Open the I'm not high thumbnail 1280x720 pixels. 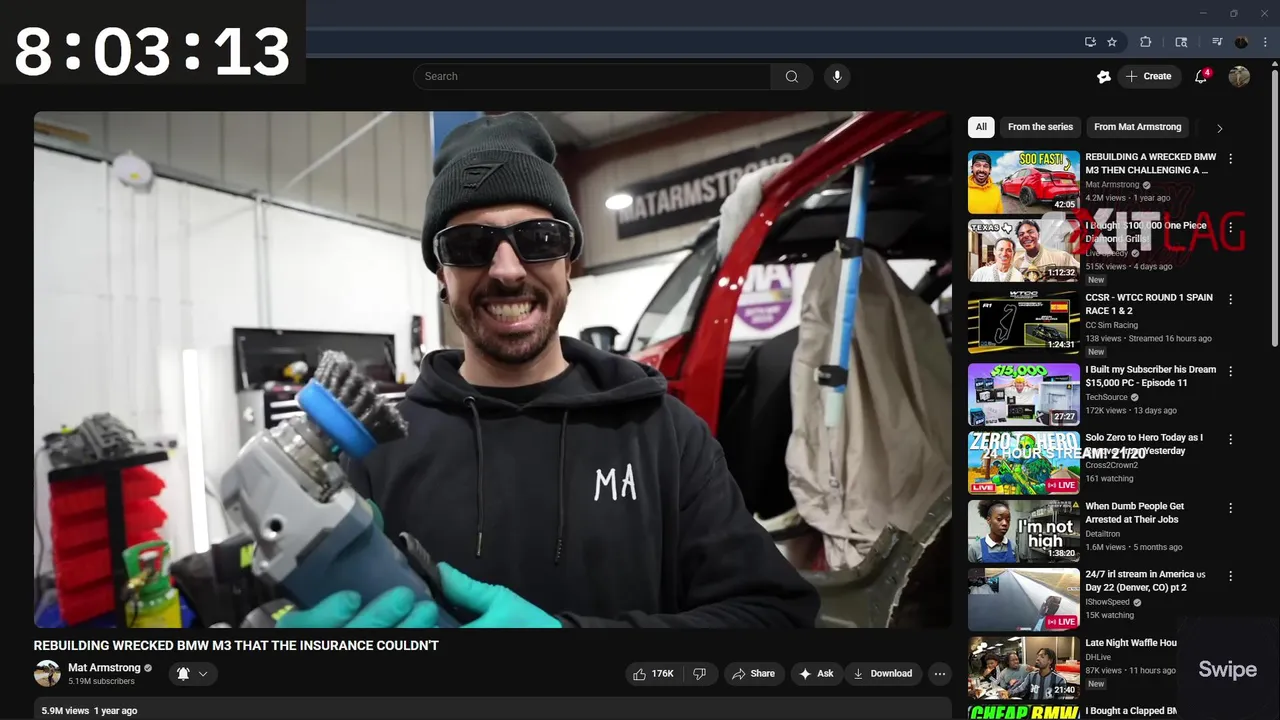pyautogui.click(x=1023, y=531)
